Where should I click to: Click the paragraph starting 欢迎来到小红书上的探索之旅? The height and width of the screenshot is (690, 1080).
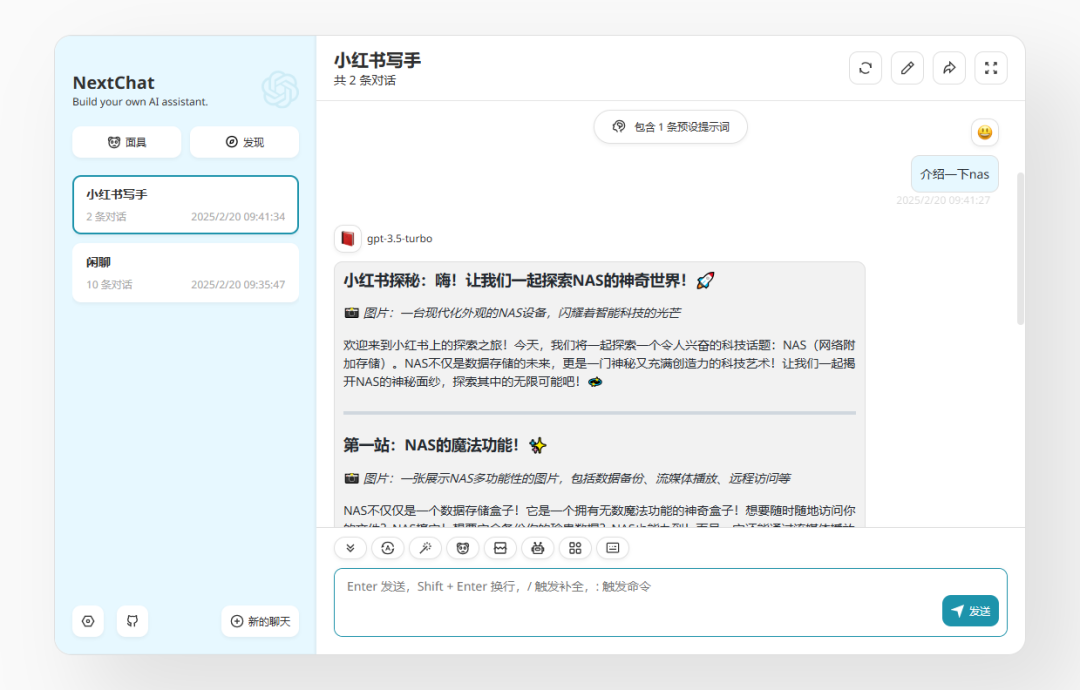point(599,364)
